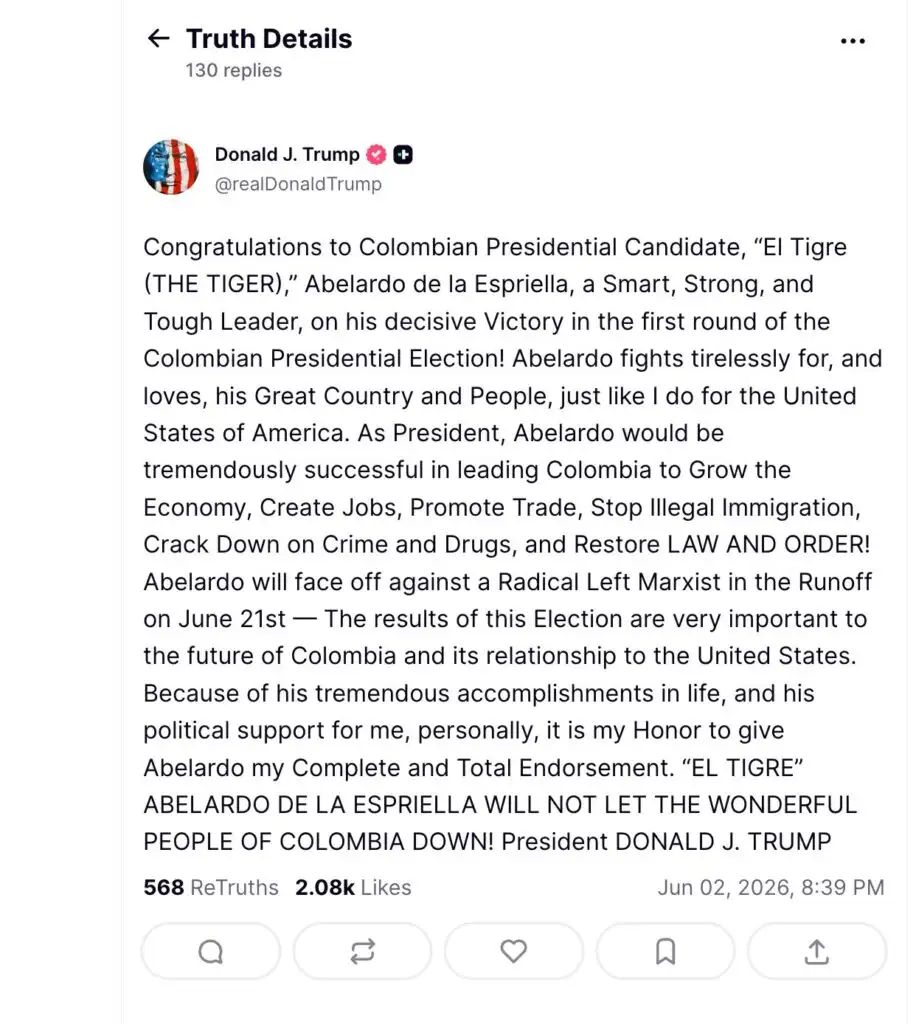
Task: Open the three-dots more options menu
Action: [x=853, y=41]
